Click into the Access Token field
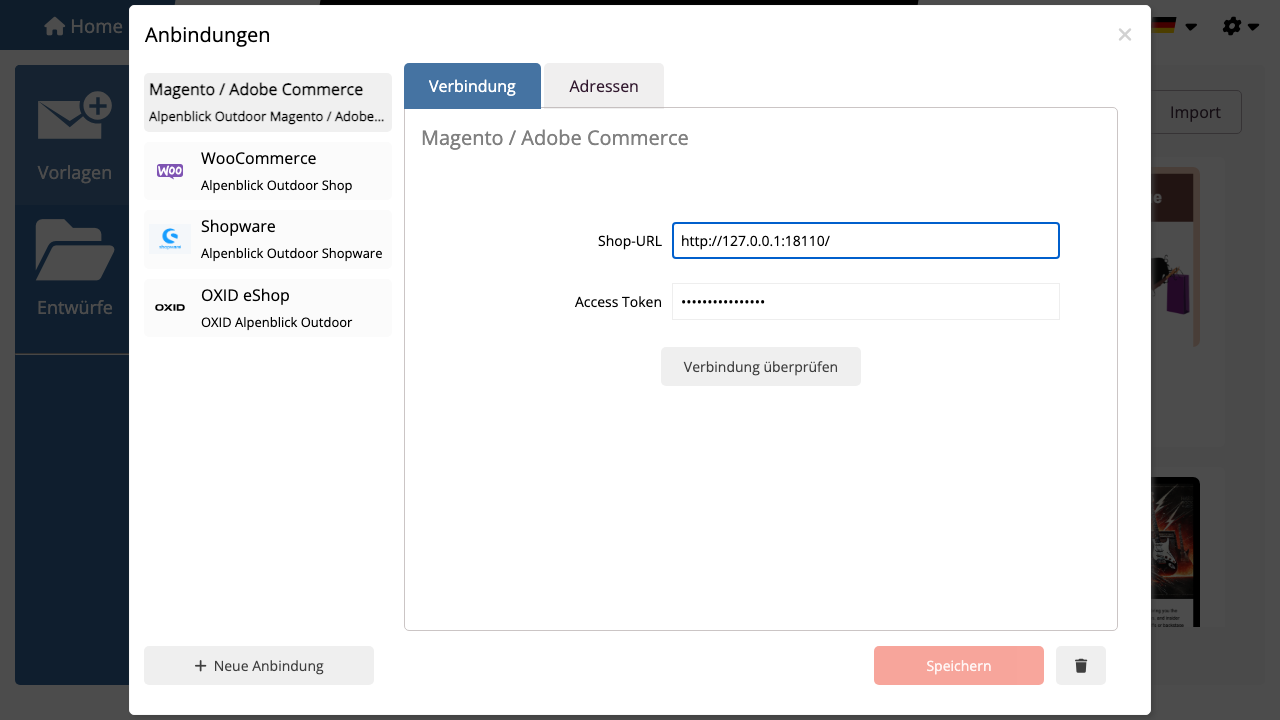This screenshot has height=720, width=1280. click(x=866, y=302)
